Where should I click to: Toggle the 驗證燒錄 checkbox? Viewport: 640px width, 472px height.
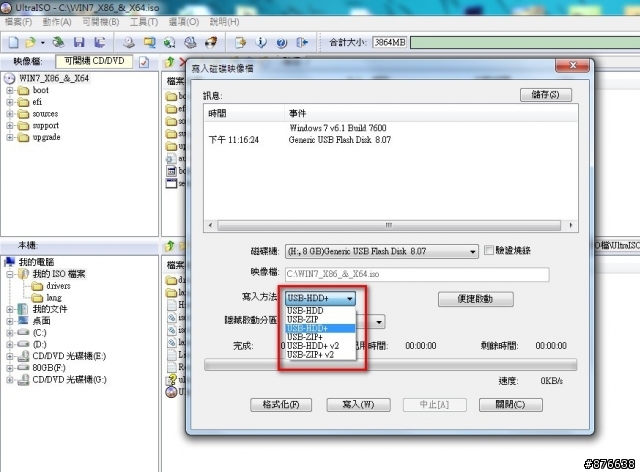[489, 250]
